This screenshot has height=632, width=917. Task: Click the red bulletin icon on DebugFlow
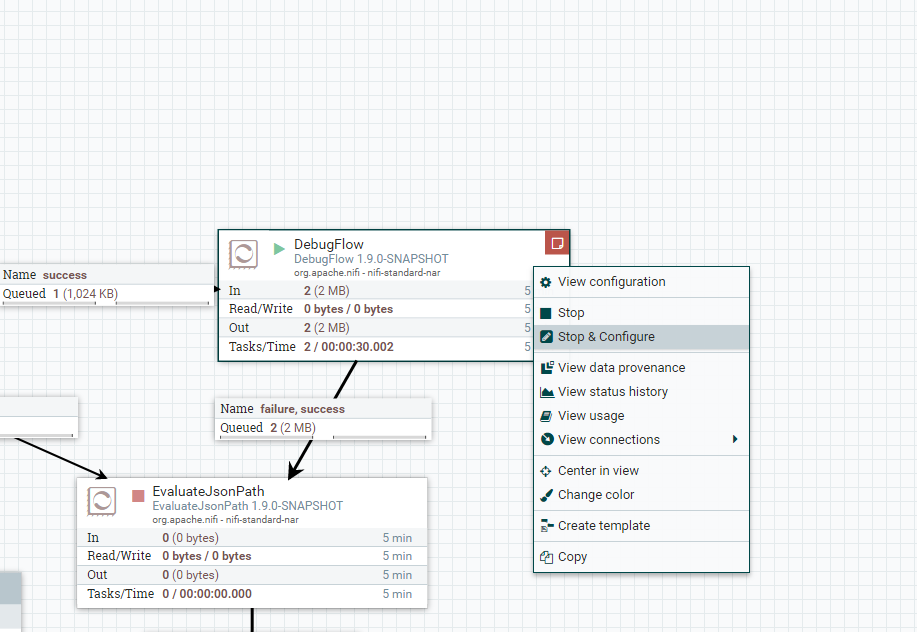pos(557,243)
